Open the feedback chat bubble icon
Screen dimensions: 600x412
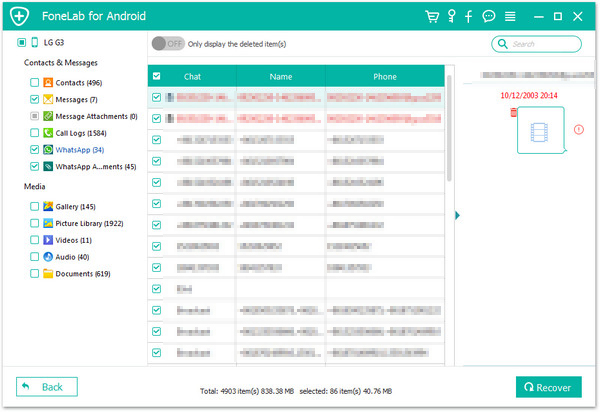pyautogui.click(x=489, y=16)
